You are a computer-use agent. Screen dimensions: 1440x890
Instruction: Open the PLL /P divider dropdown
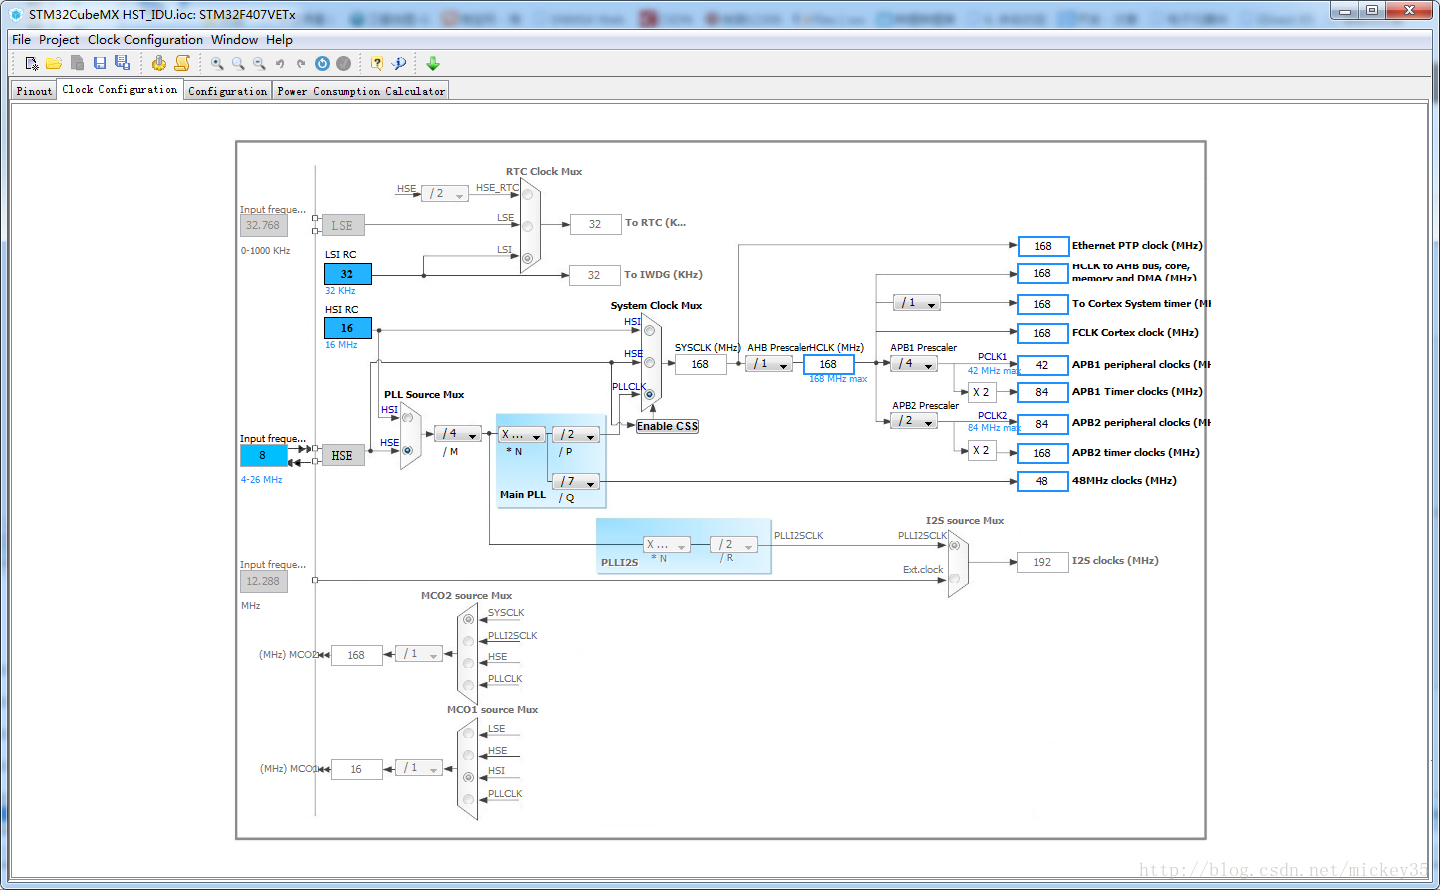tap(576, 435)
